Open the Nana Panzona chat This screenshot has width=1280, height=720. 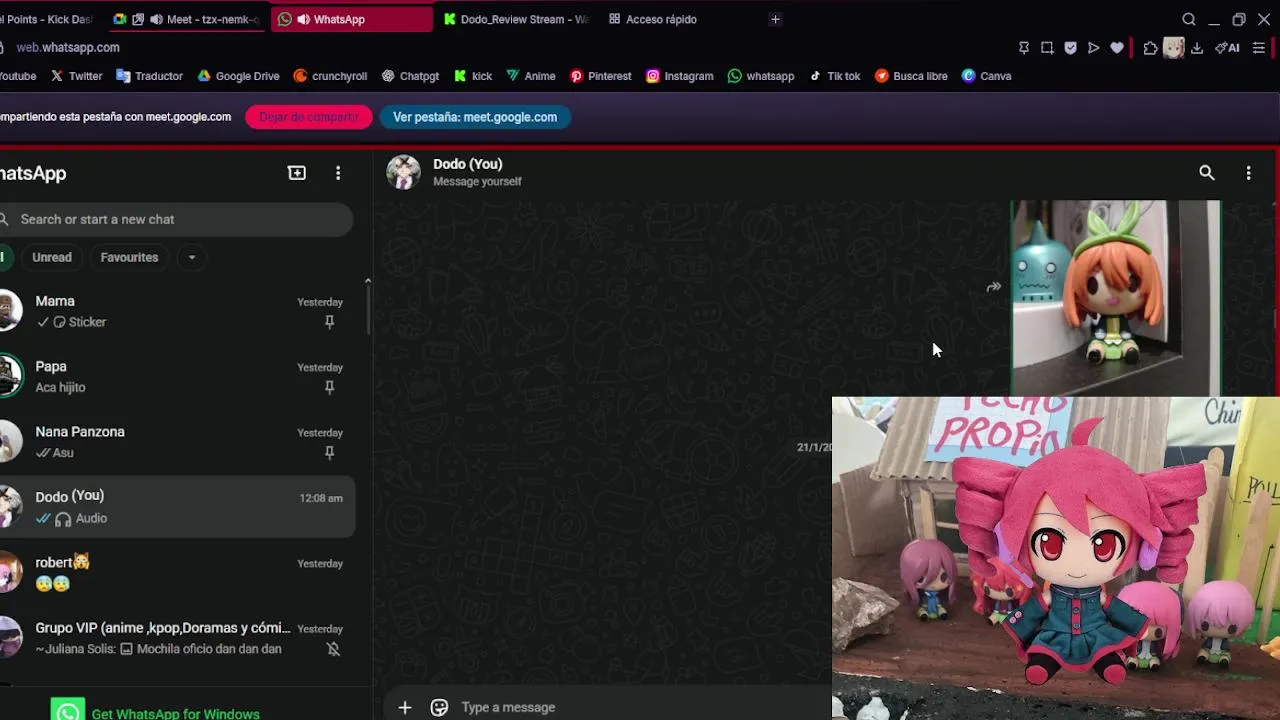coord(178,442)
